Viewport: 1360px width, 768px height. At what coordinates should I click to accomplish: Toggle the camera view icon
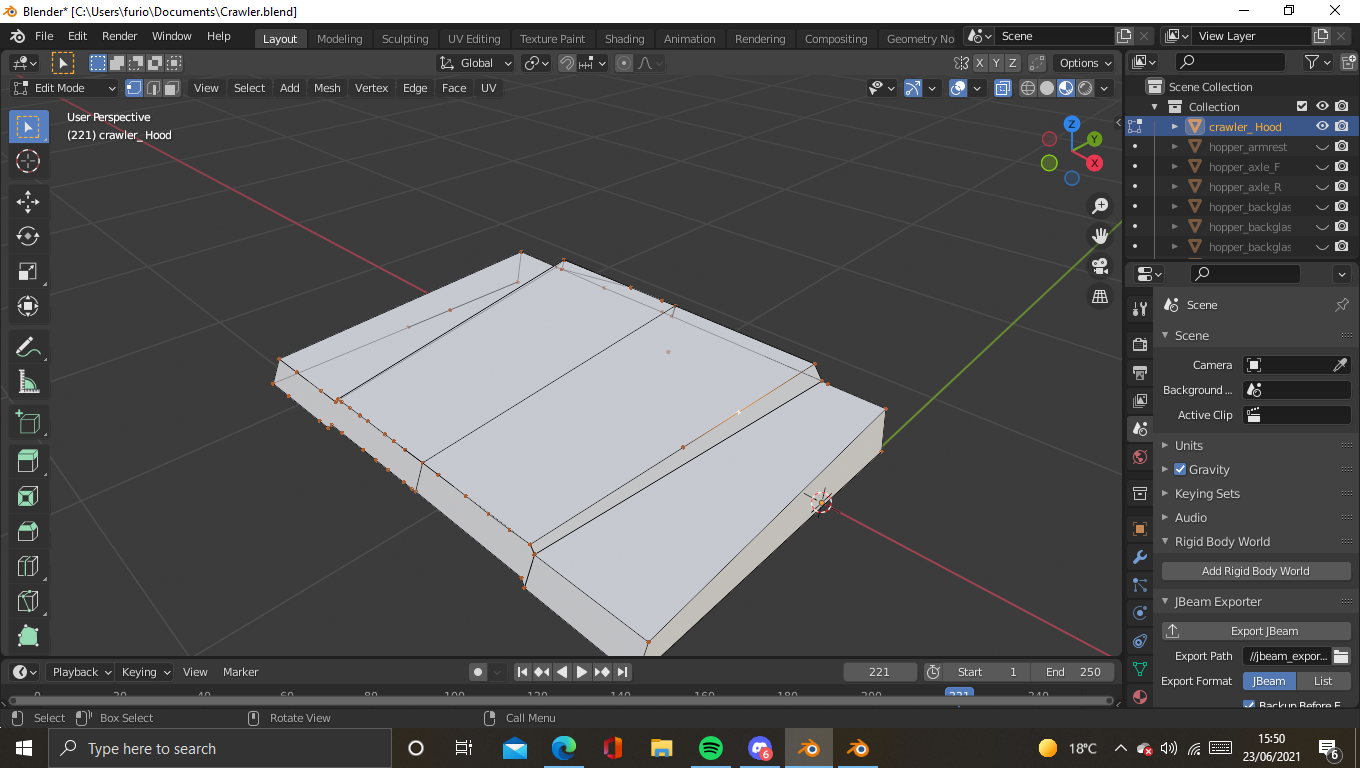coord(1100,266)
